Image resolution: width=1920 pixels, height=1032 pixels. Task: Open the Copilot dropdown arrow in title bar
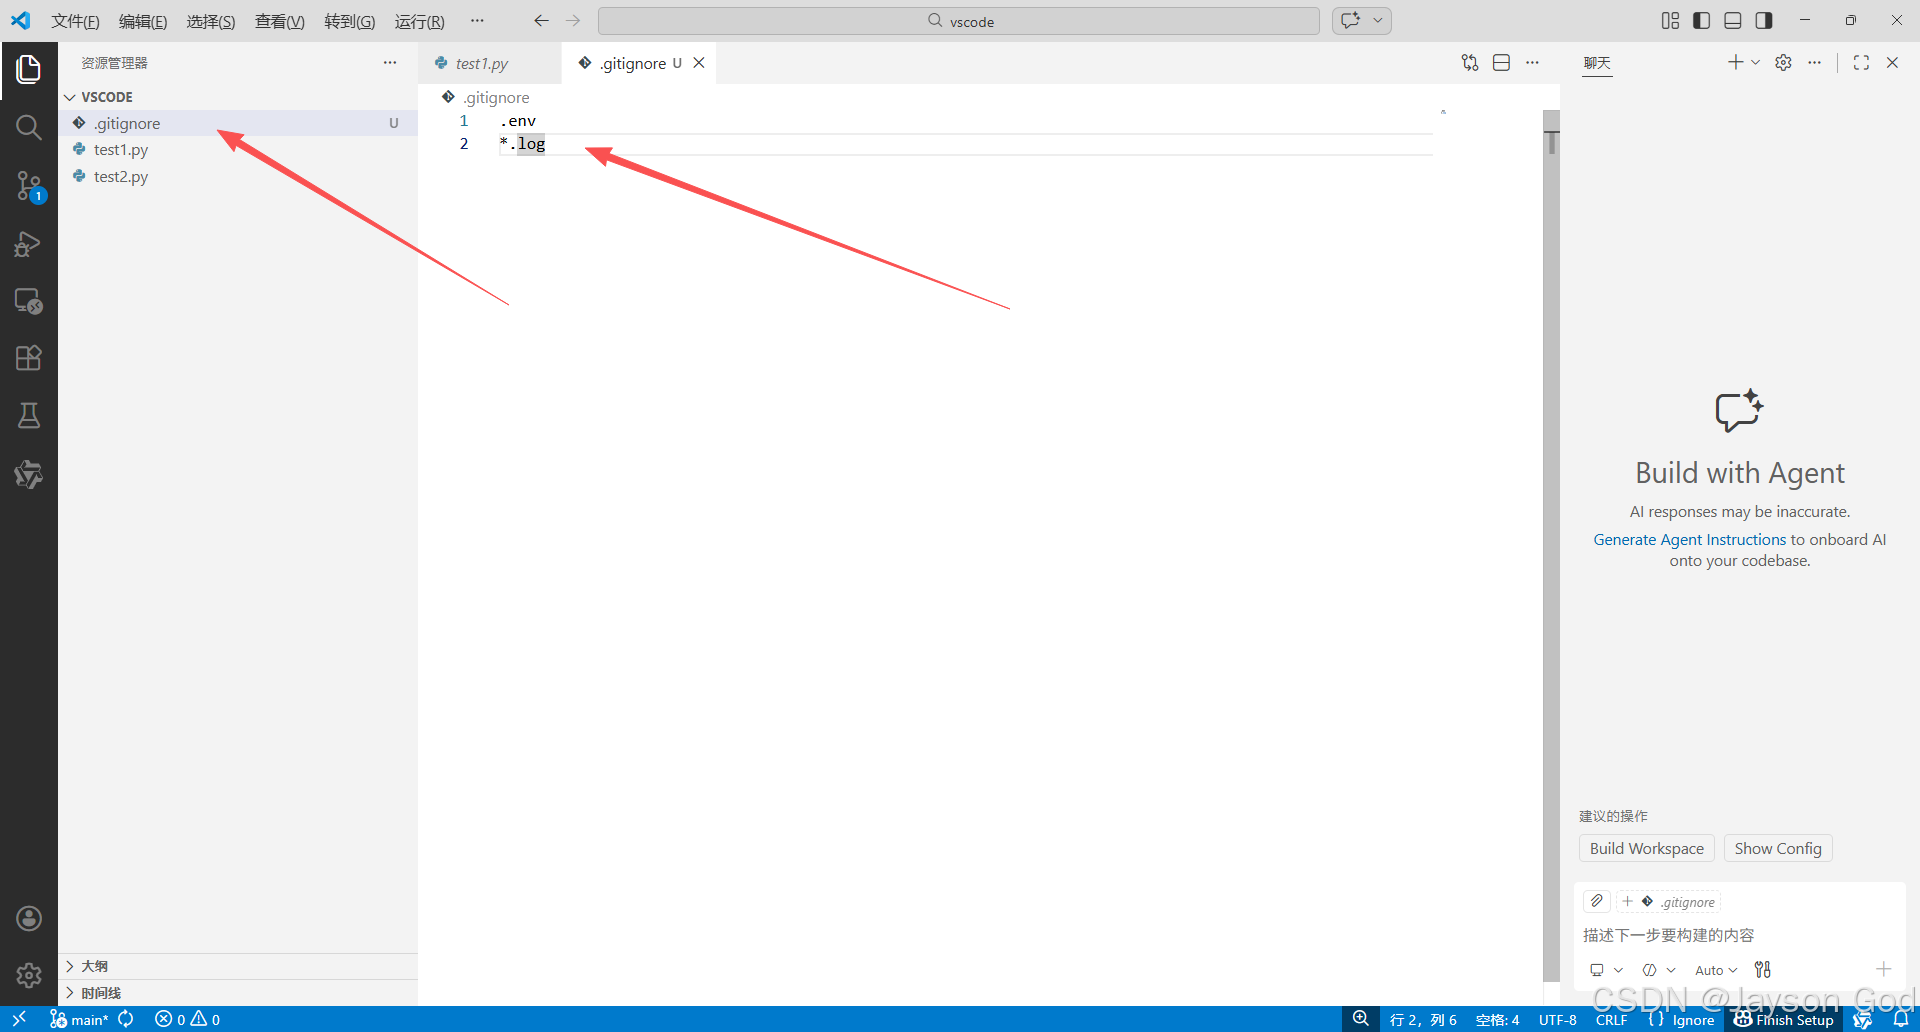click(1378, 21)
